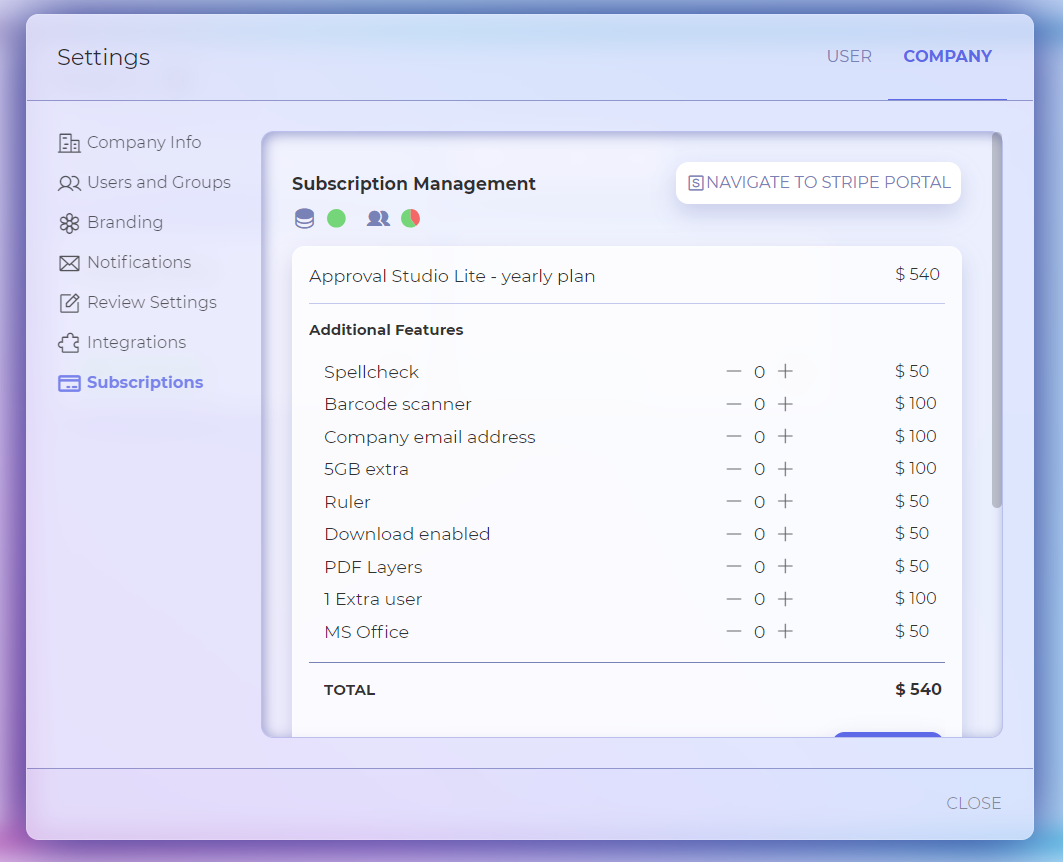This screenshot has height=862, width=1063.
Task: Select Subscriptions in sidebar
Action: click(x=131, y=382)
